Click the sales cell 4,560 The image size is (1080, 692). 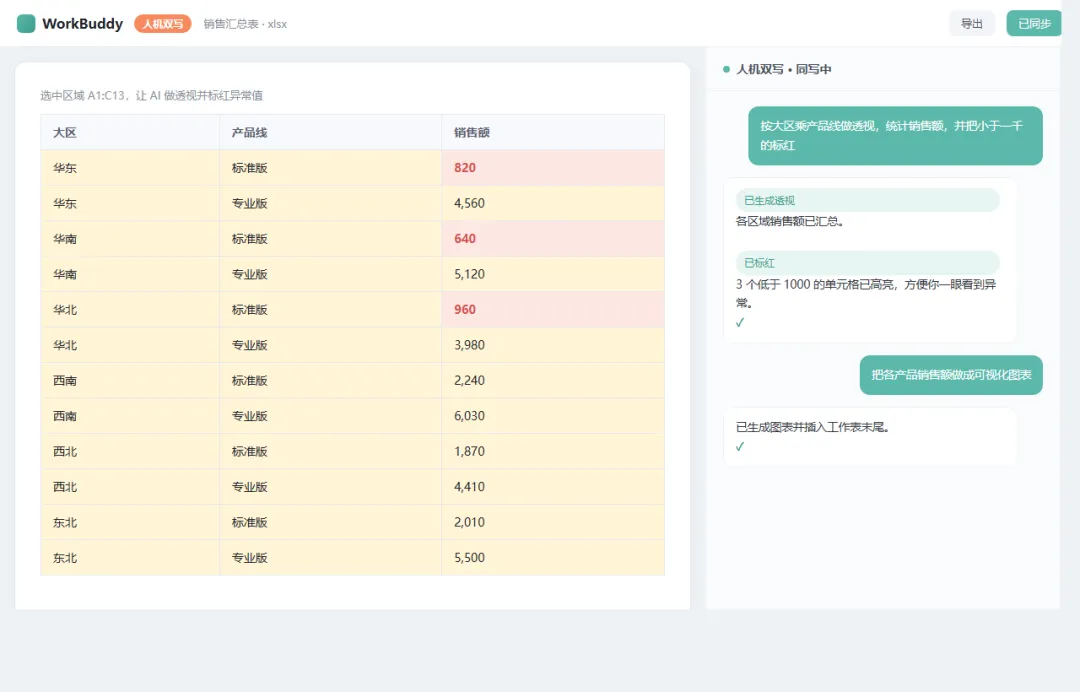[x=553, y=203]
